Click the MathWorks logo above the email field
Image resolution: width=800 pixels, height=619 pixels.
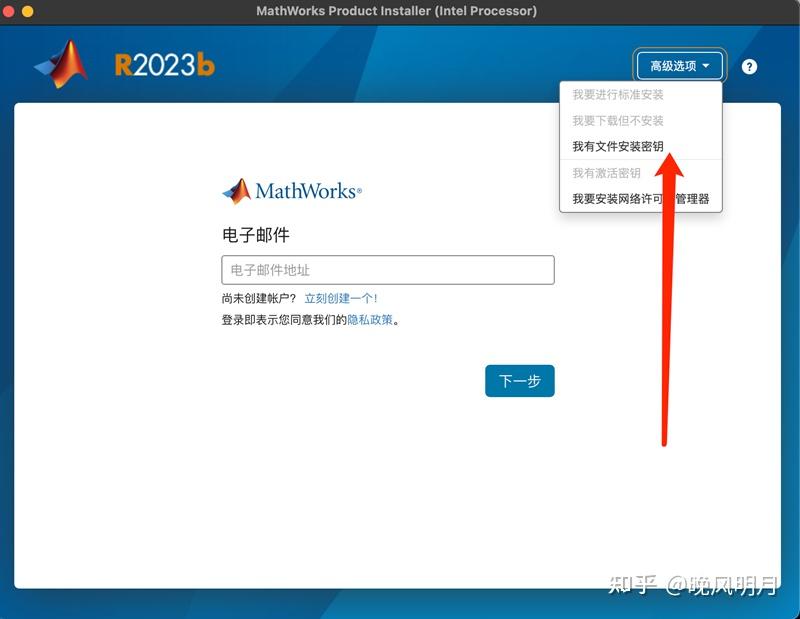pos(290,190)
